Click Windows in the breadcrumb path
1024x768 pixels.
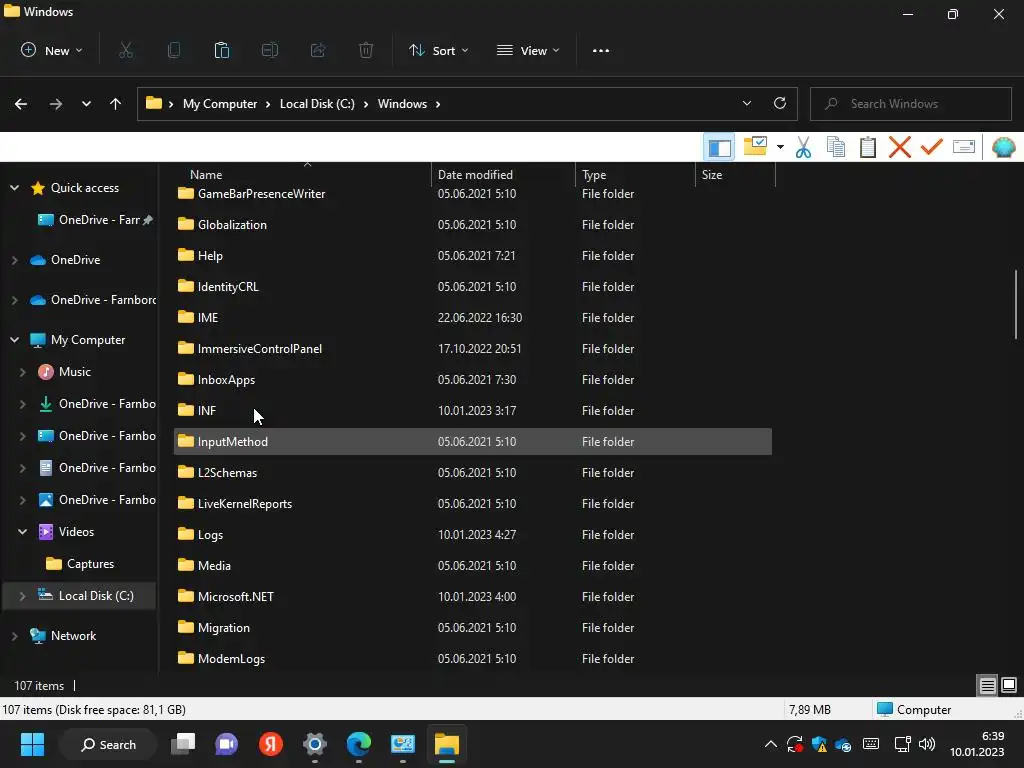[x=402, y=104]
